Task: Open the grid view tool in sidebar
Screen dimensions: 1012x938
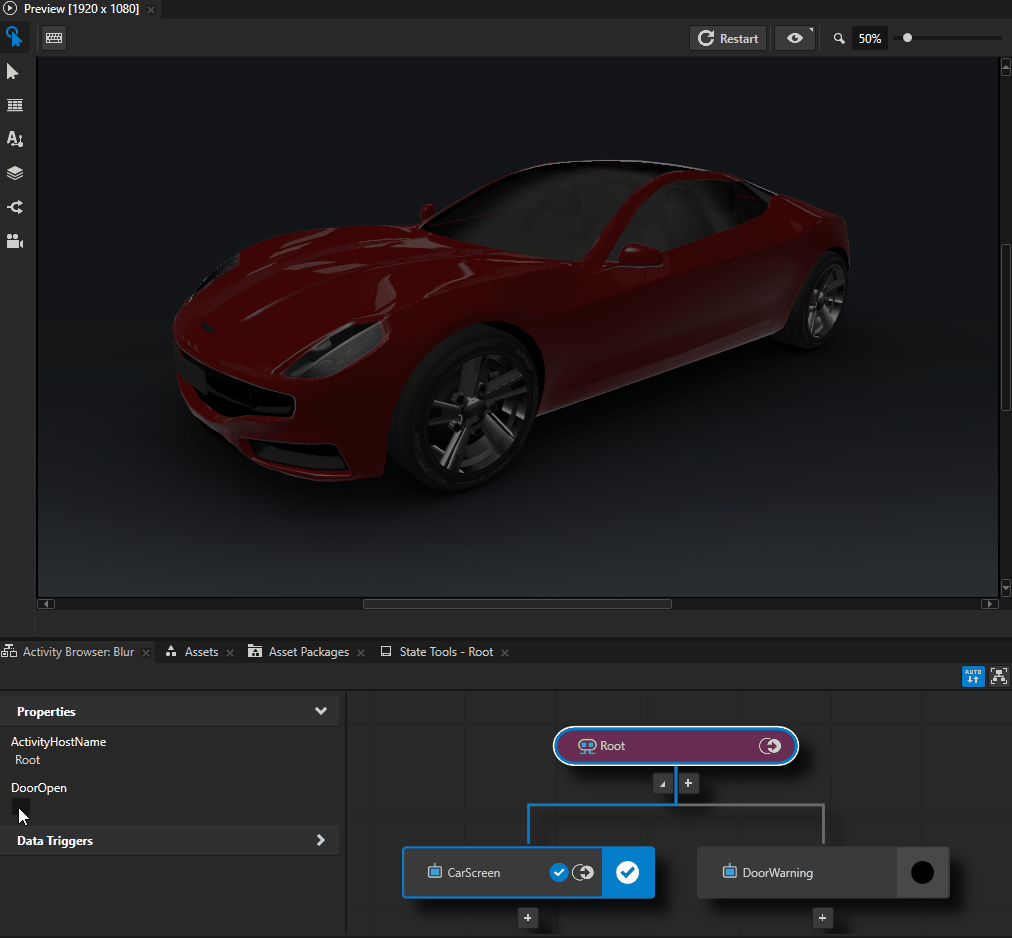Action: coord(14,105)
